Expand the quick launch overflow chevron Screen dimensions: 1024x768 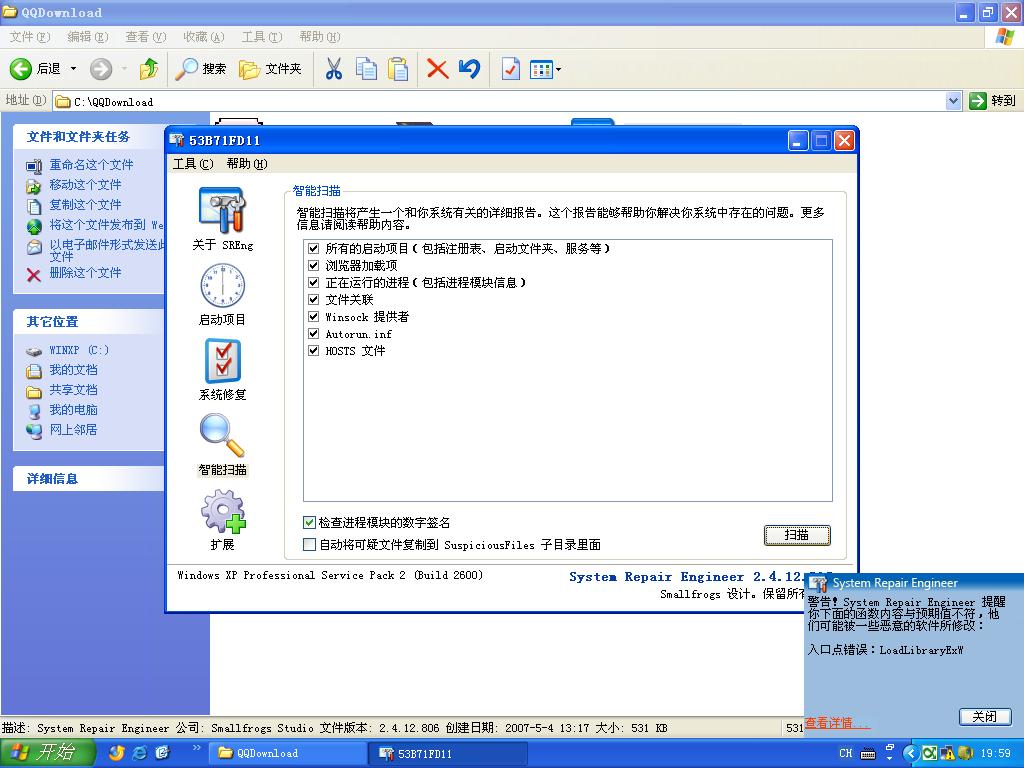click(196, 747)
